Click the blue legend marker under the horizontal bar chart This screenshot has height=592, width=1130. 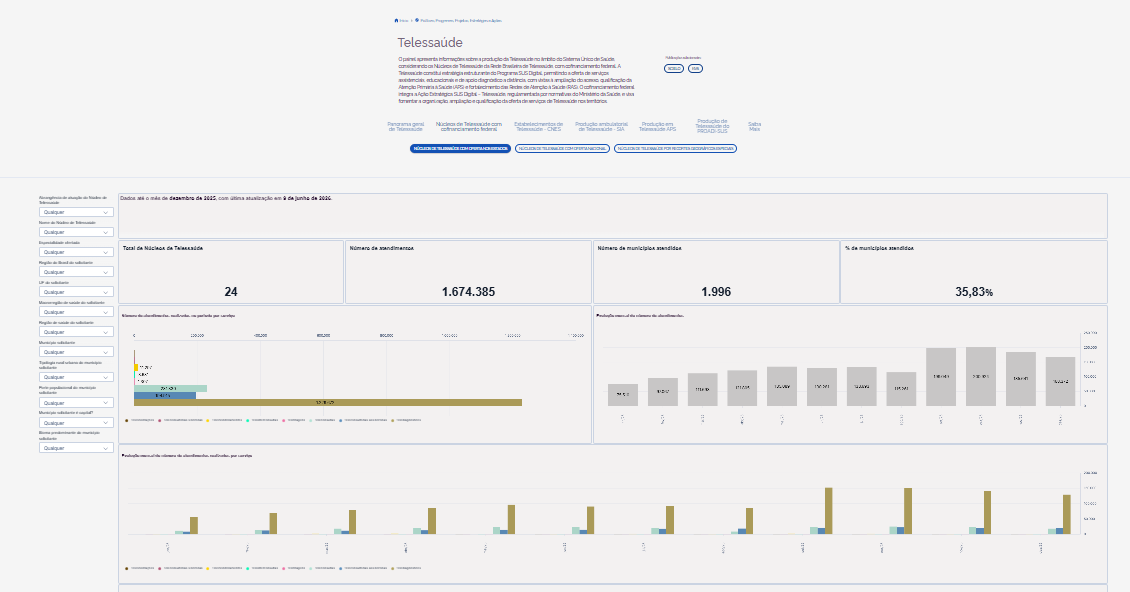341,420
